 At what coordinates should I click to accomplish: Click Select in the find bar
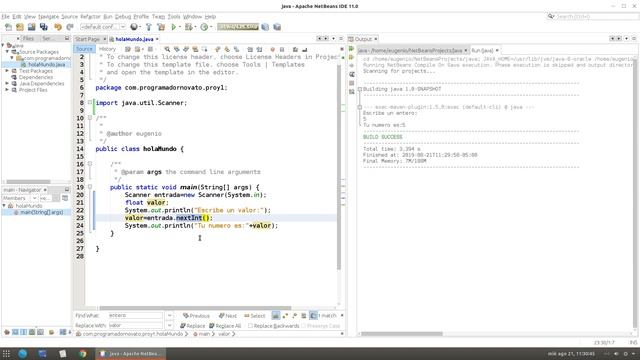click(255, 316)
